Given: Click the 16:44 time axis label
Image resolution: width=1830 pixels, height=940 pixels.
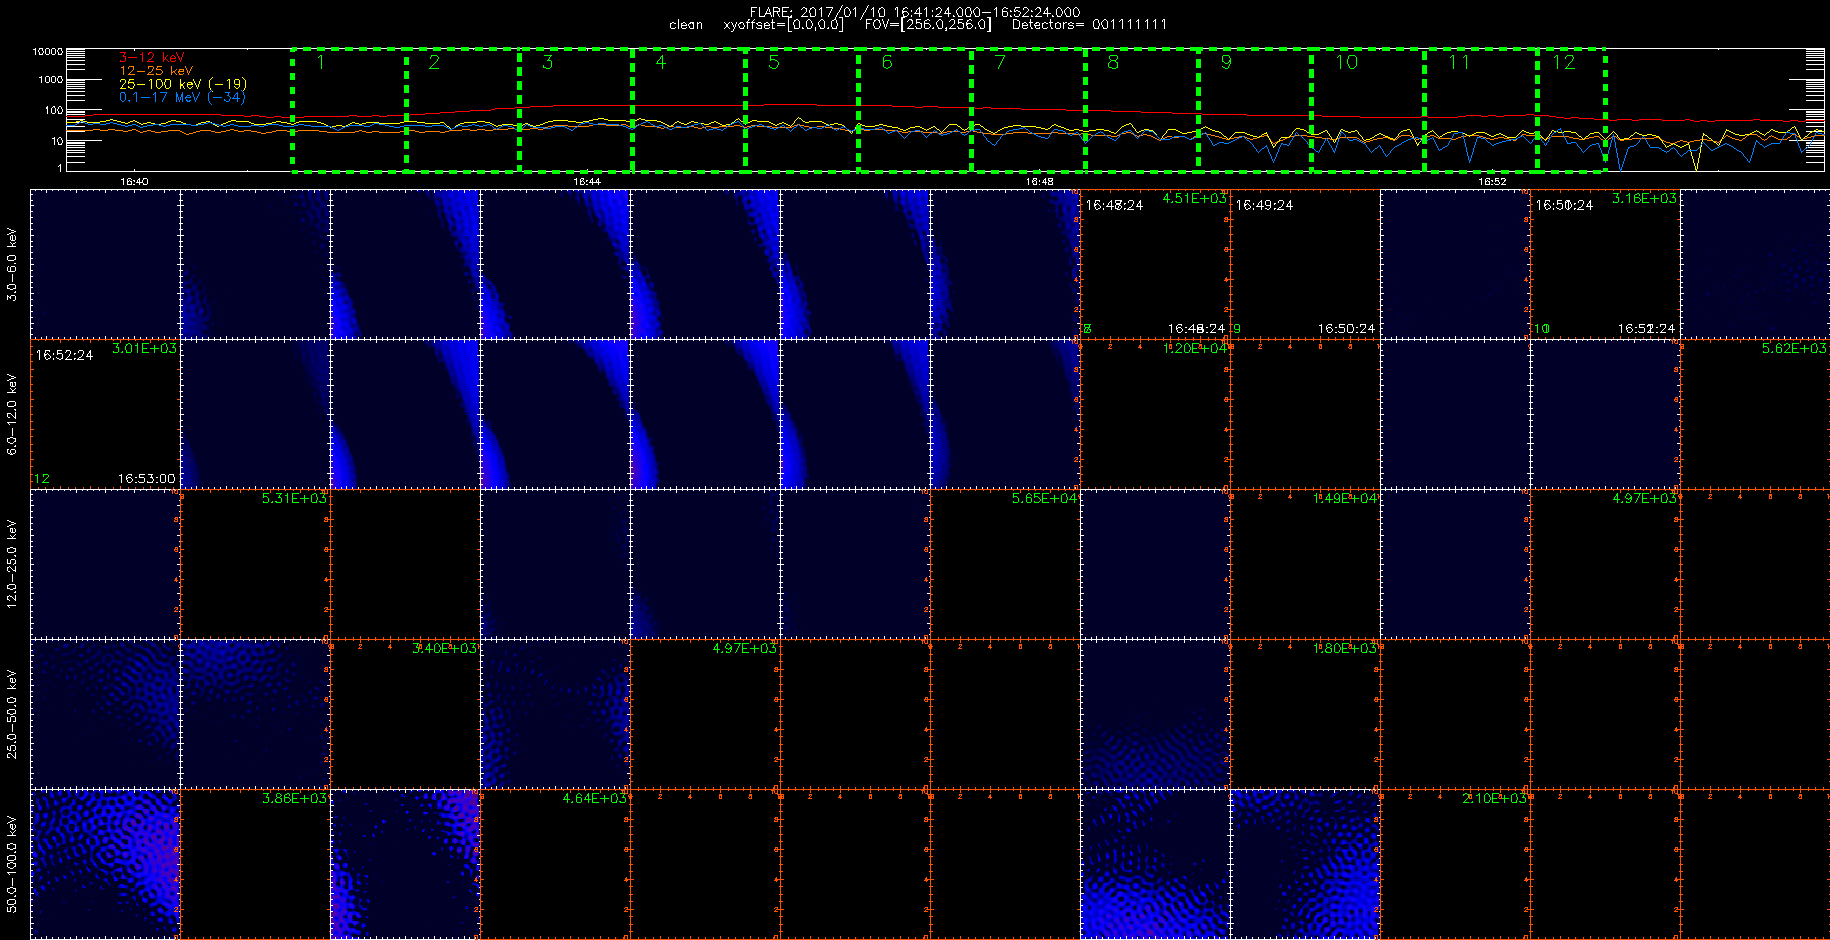Looking at the screenshot, I should [587, 182].
